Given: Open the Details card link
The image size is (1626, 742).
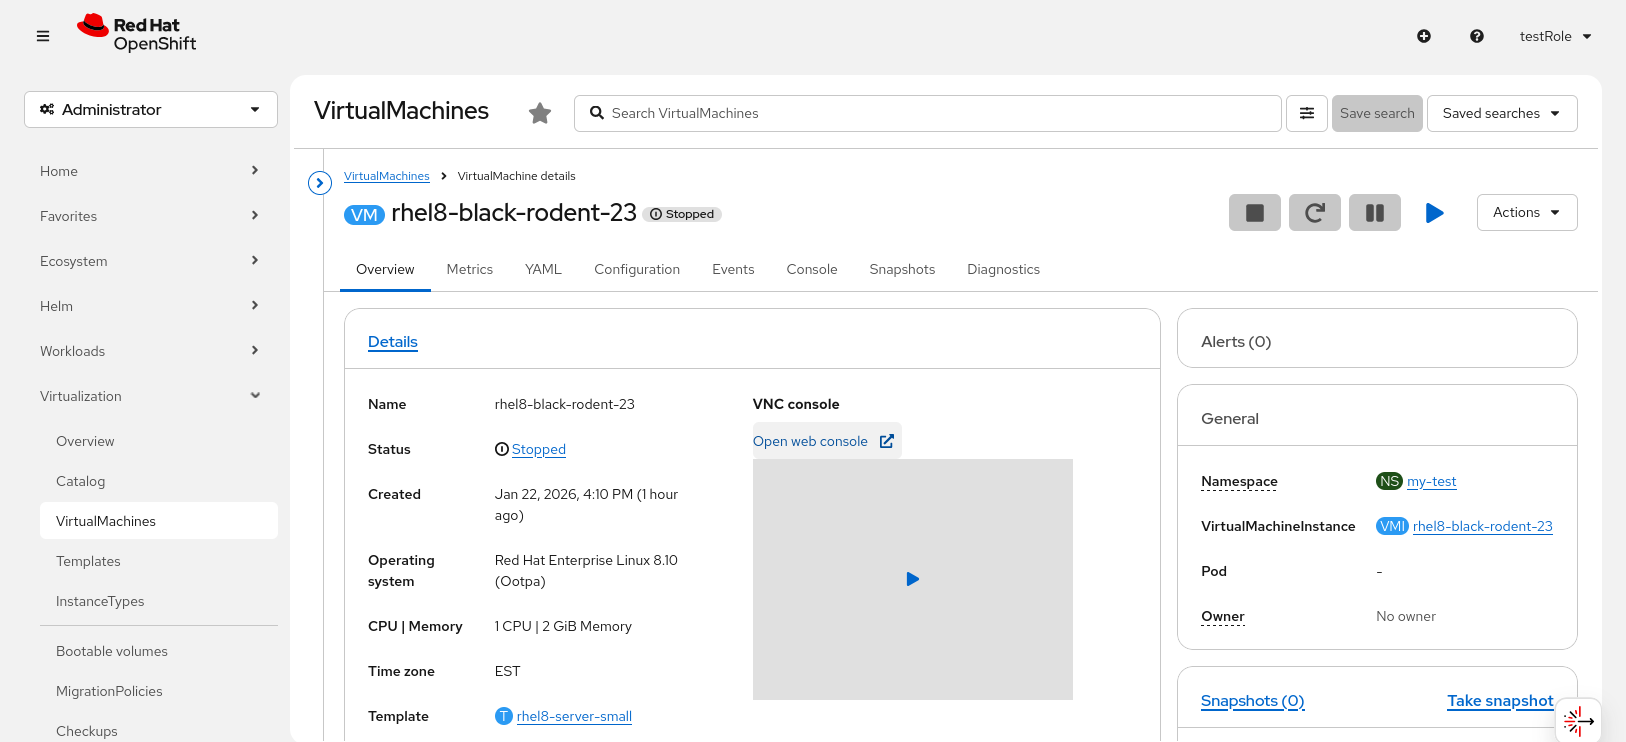Looking at the screenshot, I should pos(393,342).
